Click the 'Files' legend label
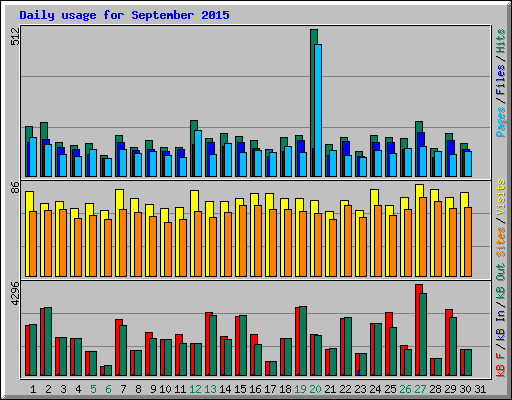 (501, 80)
